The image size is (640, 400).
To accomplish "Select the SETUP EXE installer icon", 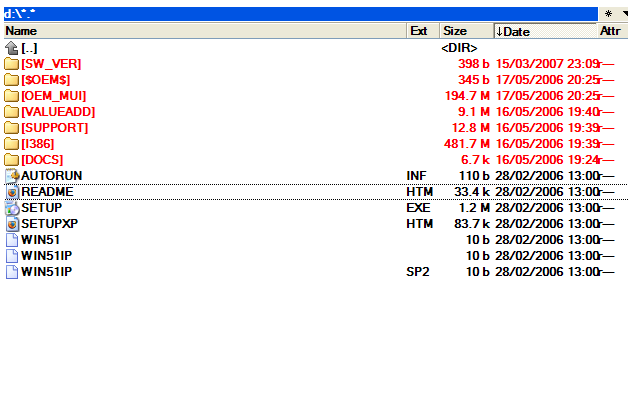I will click(12, 208).
